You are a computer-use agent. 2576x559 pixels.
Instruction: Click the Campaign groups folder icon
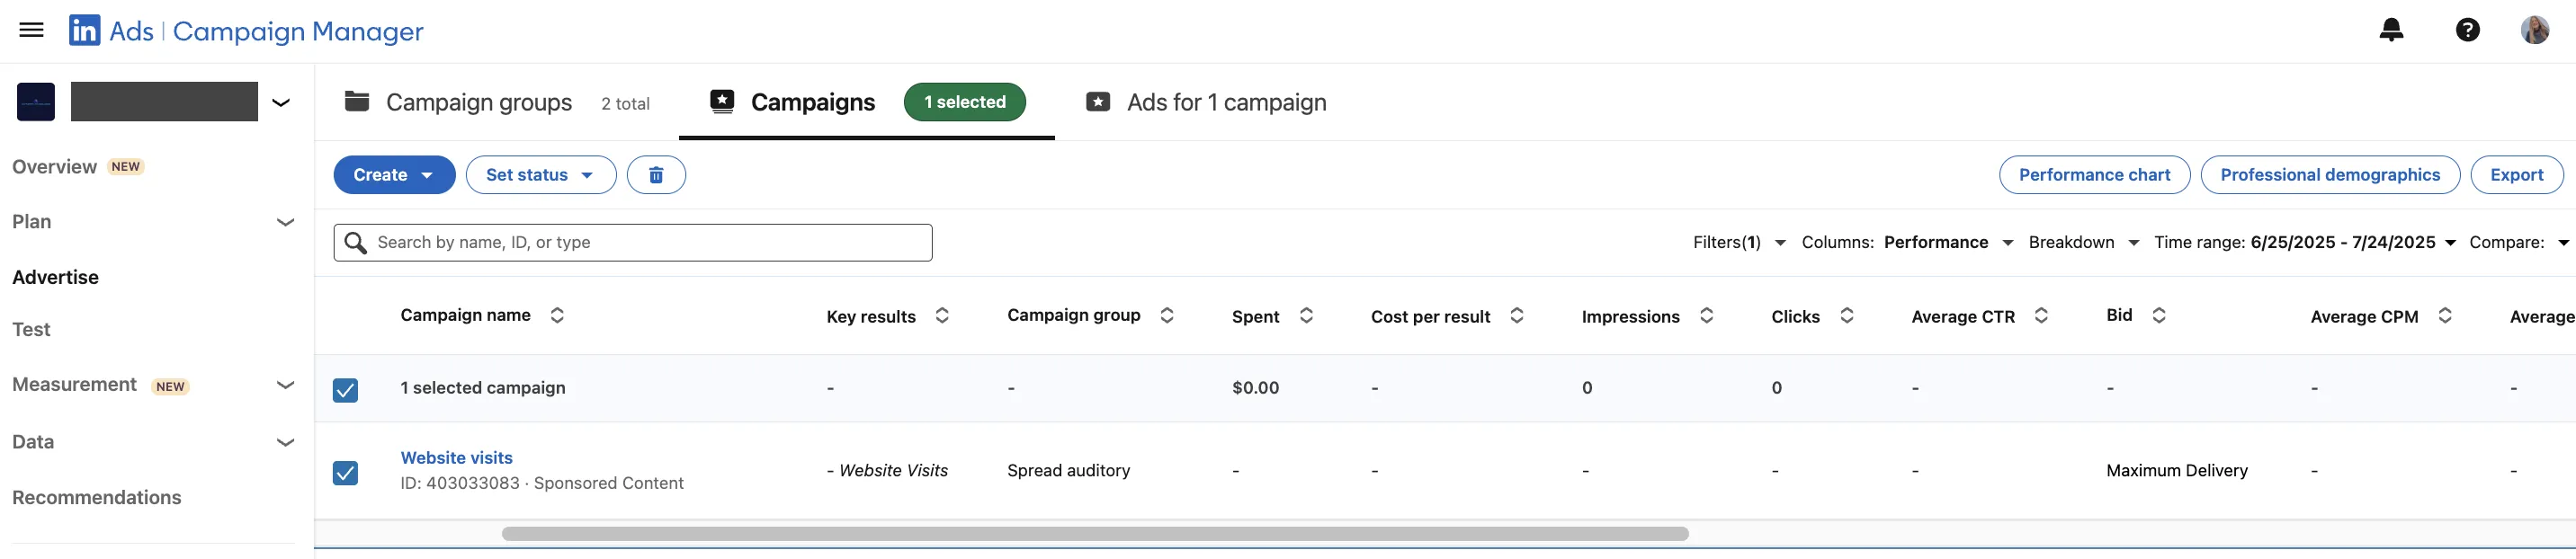[x=357, y=101]
